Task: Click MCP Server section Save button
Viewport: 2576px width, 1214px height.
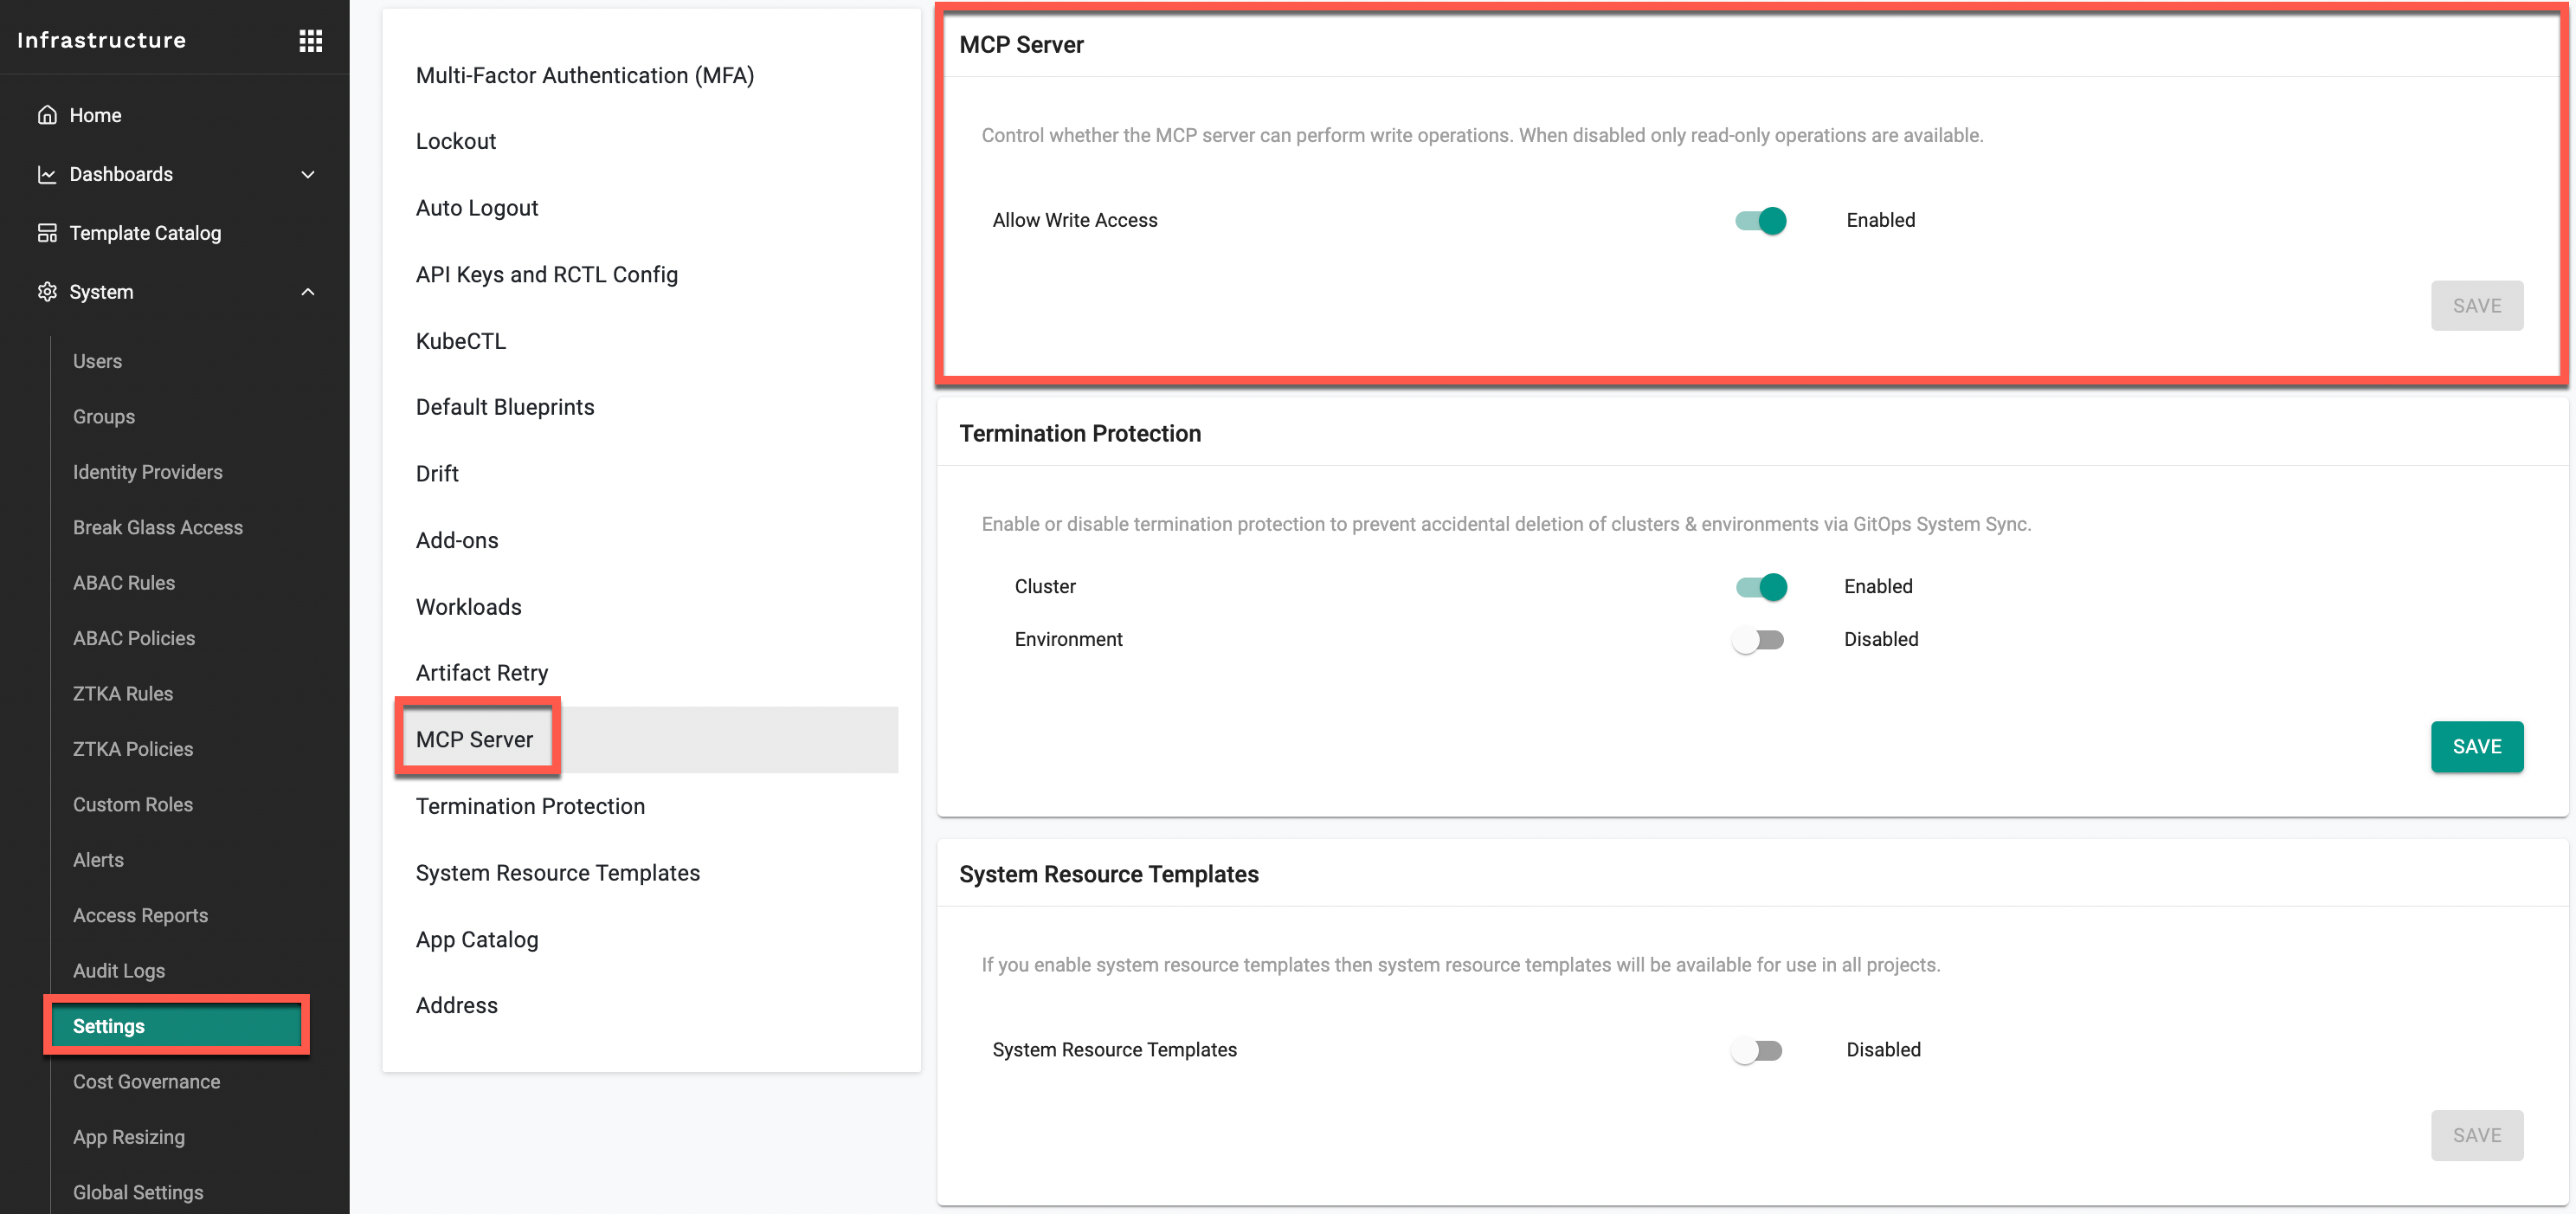Action: coord(2476,306)
